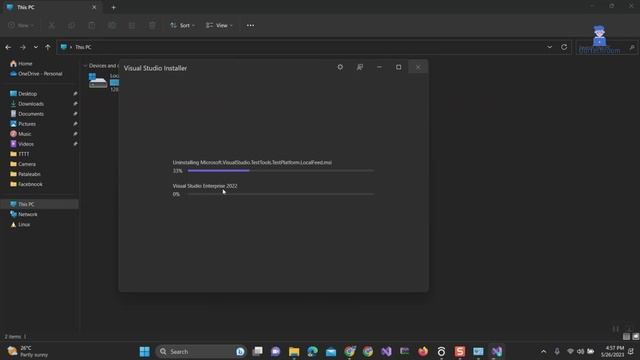Viewport: 640px width, 360px height.
Task: Switch to details view in status bar
Action: [x=627, y=337]
